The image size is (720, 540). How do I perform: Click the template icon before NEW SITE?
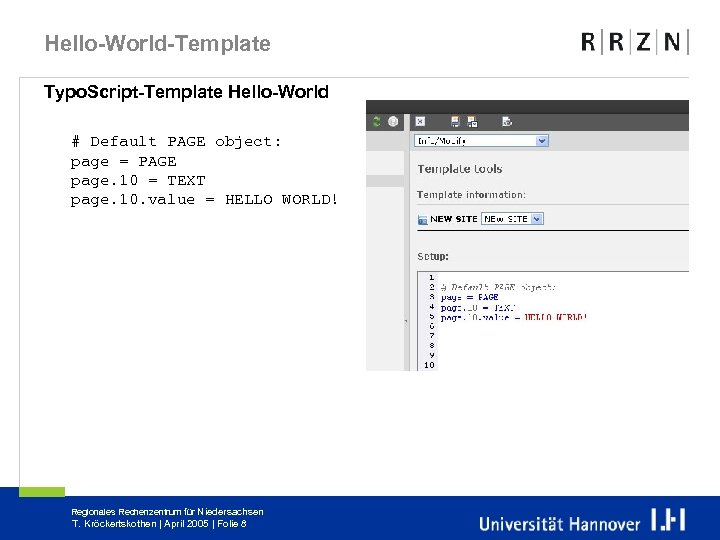click(422, 220)
